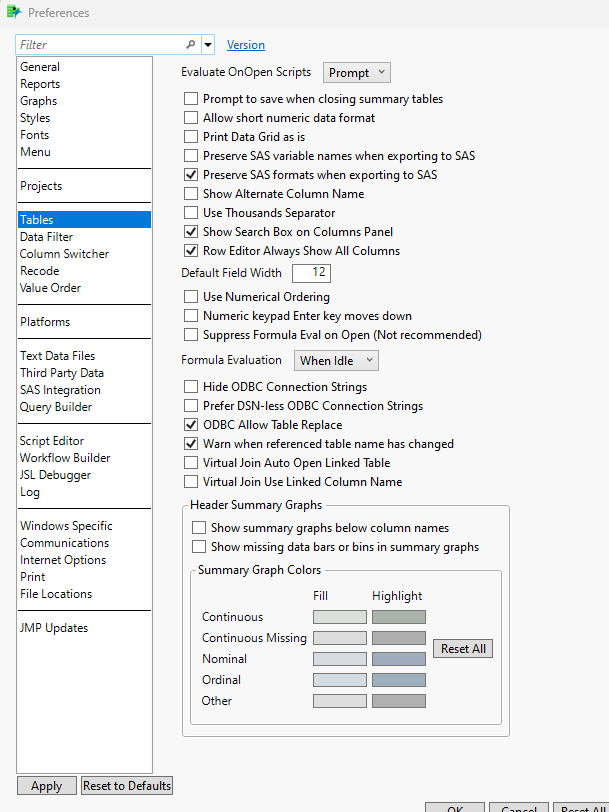Toggle ODBC Allow Table Replace
This screenshot has width=609, height=812.
pos(191,425)
